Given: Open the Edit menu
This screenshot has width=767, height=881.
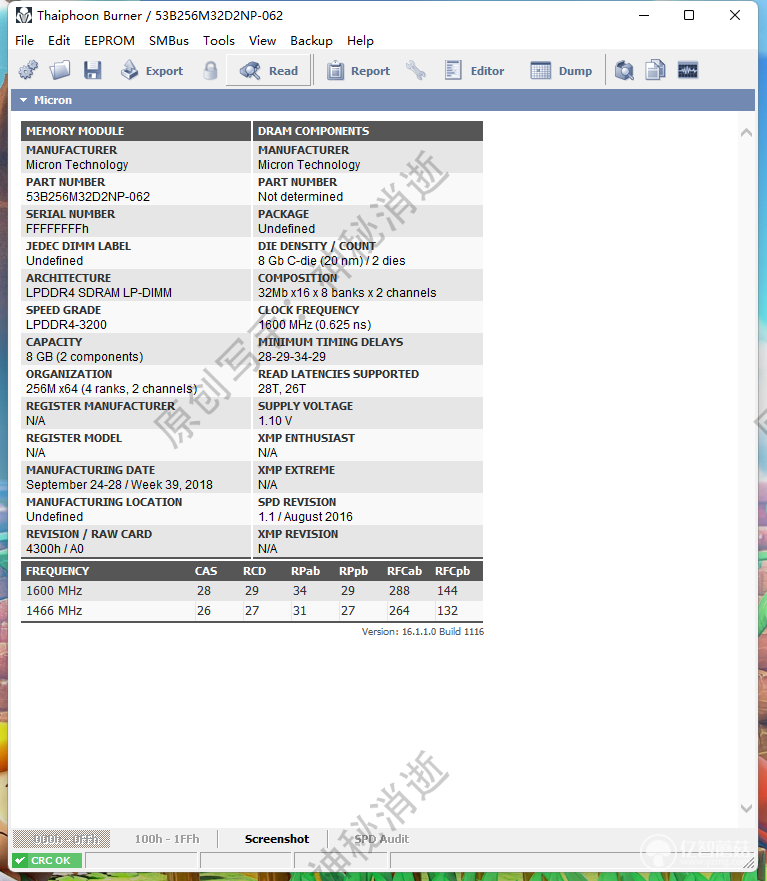Looking at the screenshot, I should [x=59, y=41].
